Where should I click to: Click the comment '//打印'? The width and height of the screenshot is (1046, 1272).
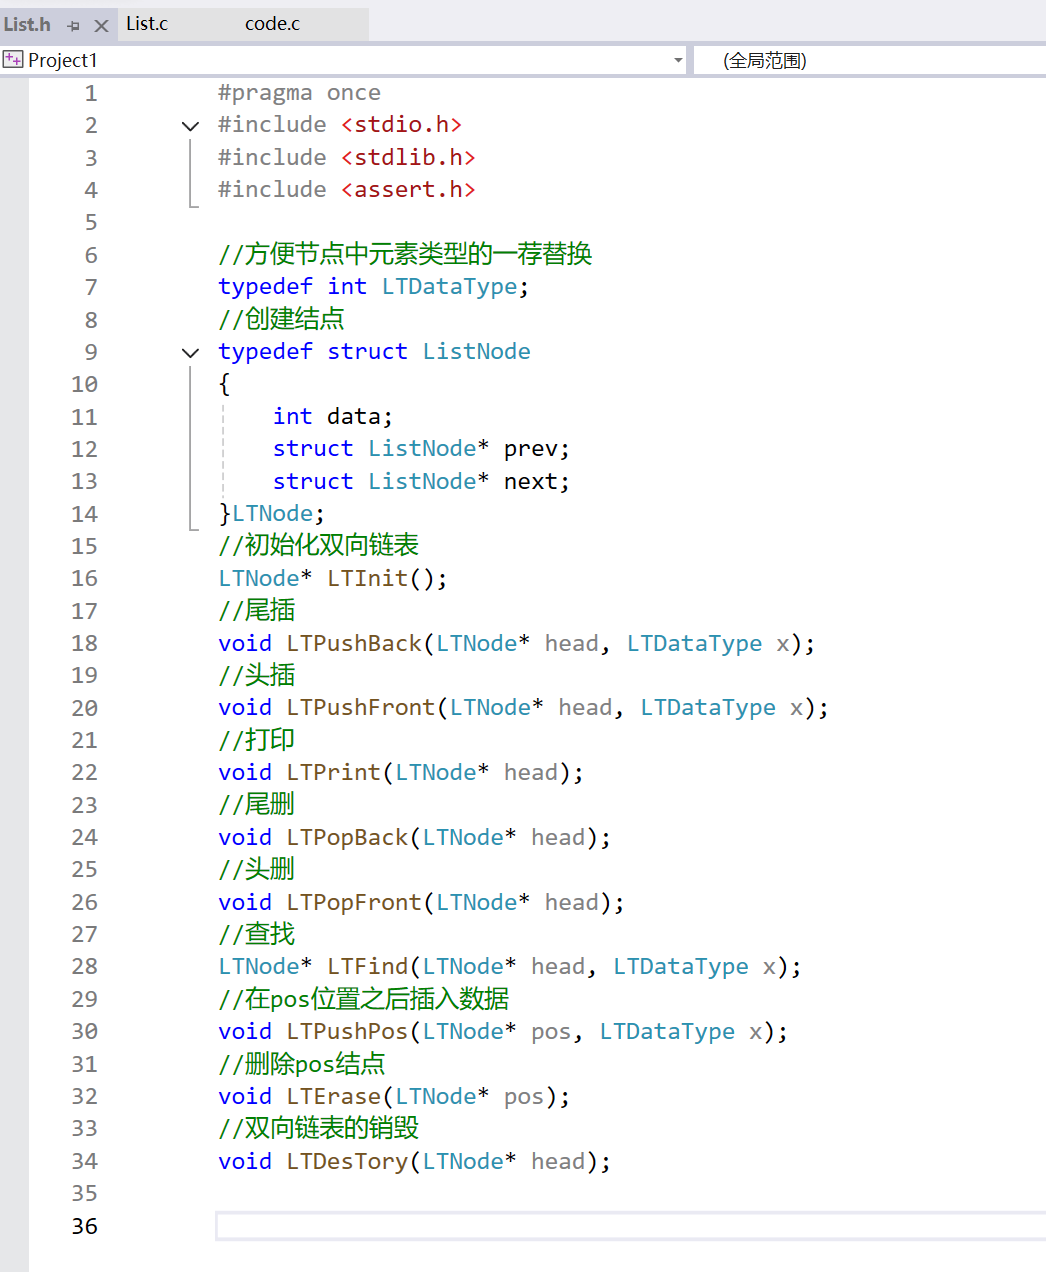256,740
